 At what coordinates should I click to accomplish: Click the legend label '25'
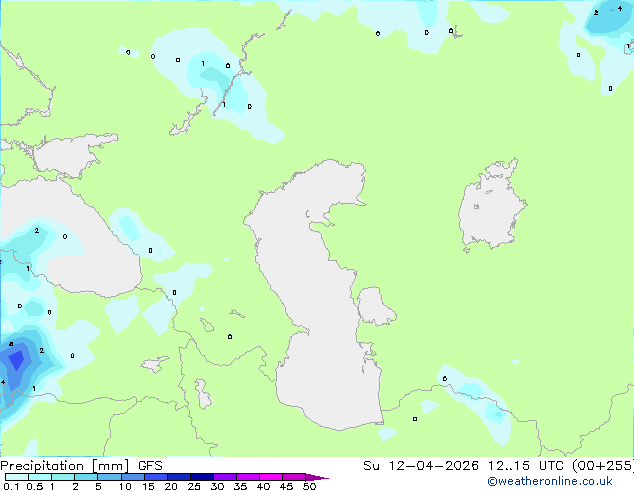(x=194, y=486)
